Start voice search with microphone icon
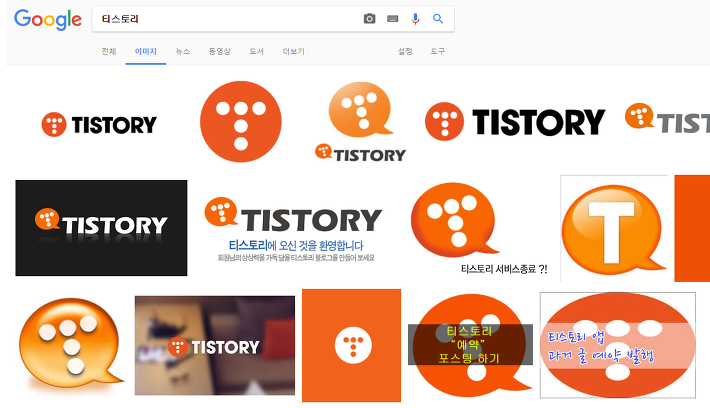Viewport: 710px width, 408px height. (415, 19)
